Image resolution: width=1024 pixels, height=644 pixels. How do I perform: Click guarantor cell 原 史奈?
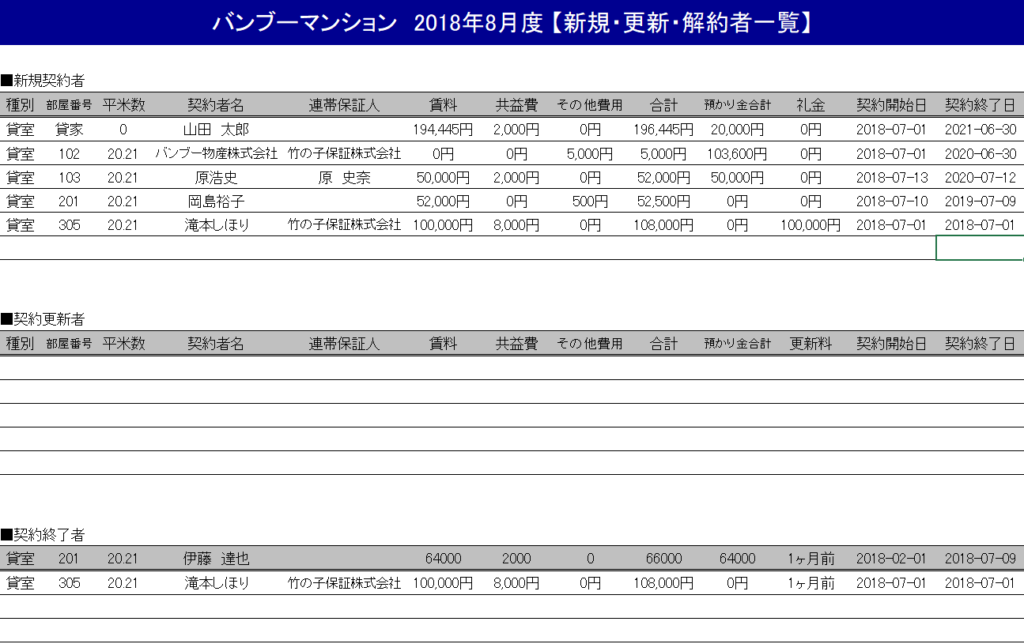tap(344, 178)
